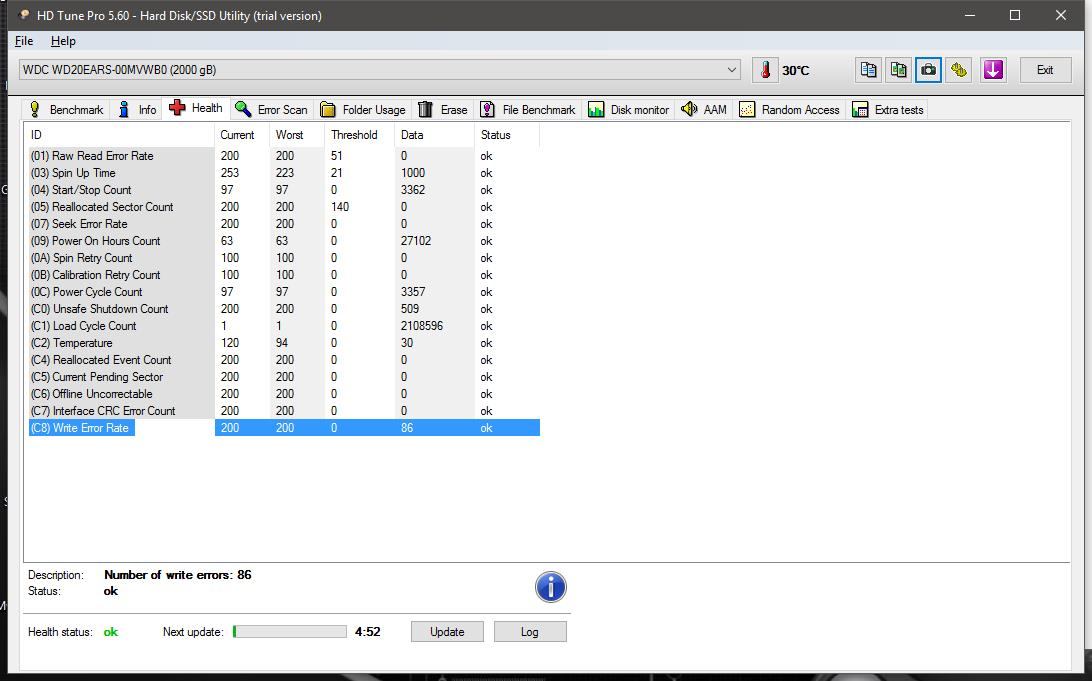This screenshot has height=681, width=1092.
Task: Click the Folder Usage folder icon
Action: (327, 109)
